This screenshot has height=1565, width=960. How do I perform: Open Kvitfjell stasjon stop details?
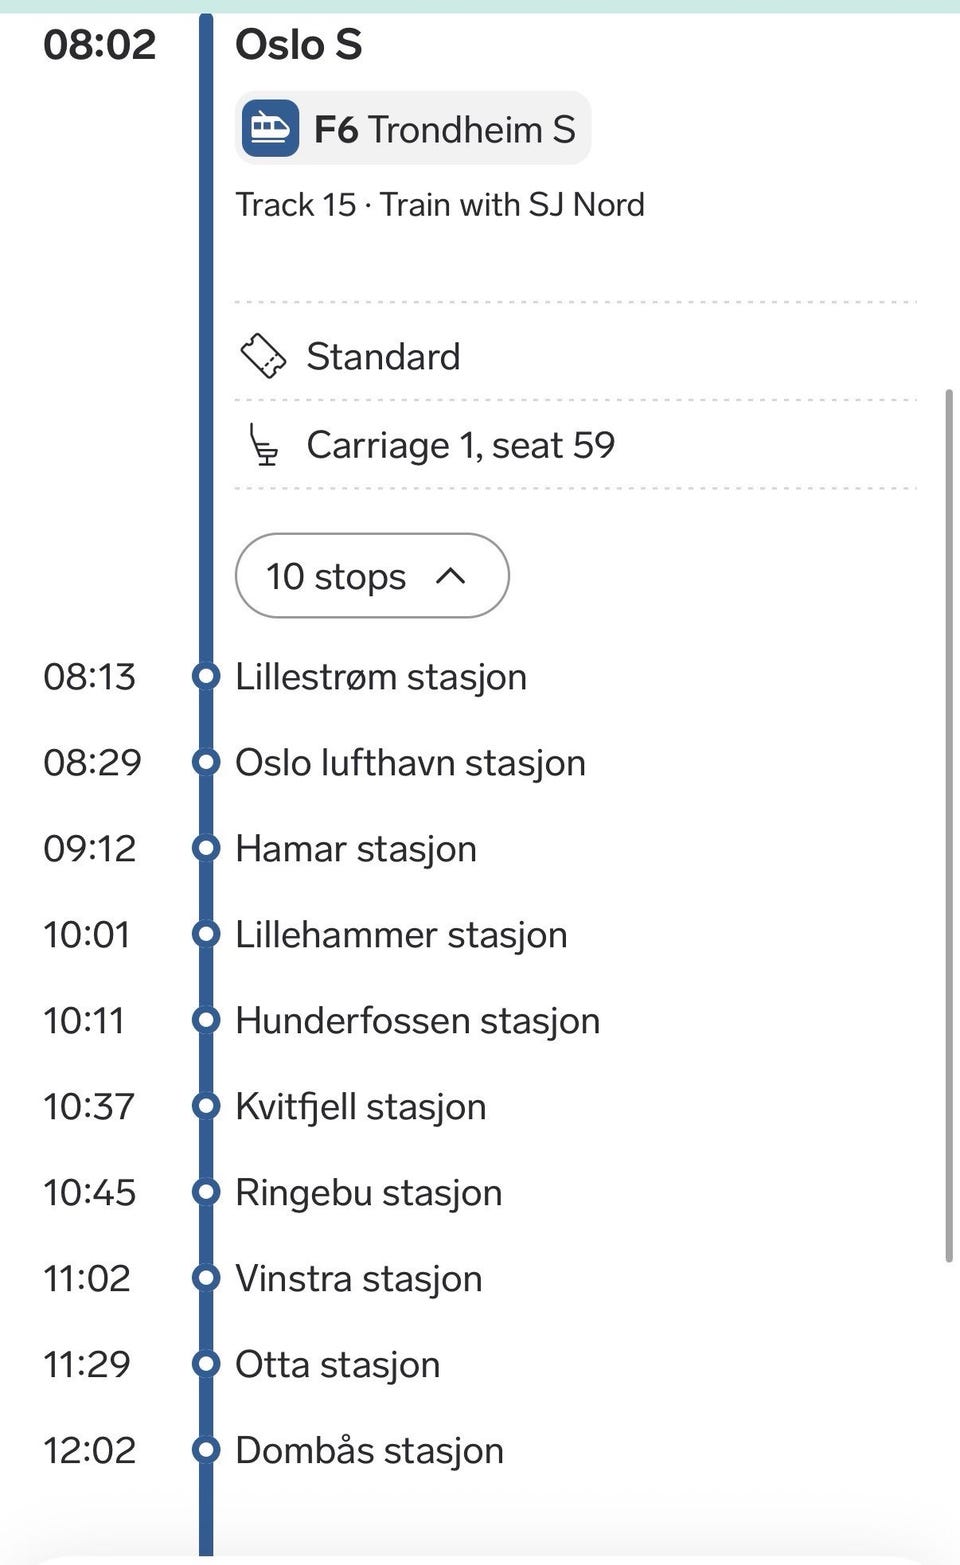(x=360, y=1107)
